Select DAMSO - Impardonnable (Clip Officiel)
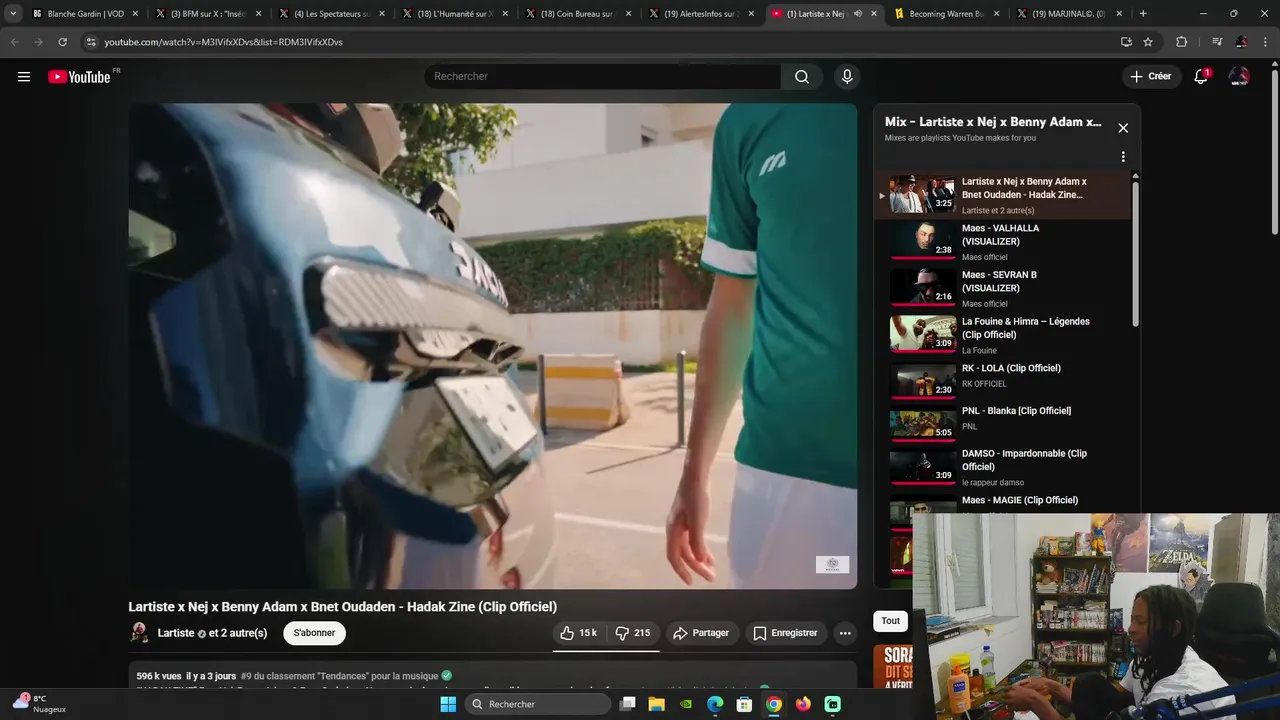Image resolution: width=1280 pixels, height=720 pixels. [1003, 467]
